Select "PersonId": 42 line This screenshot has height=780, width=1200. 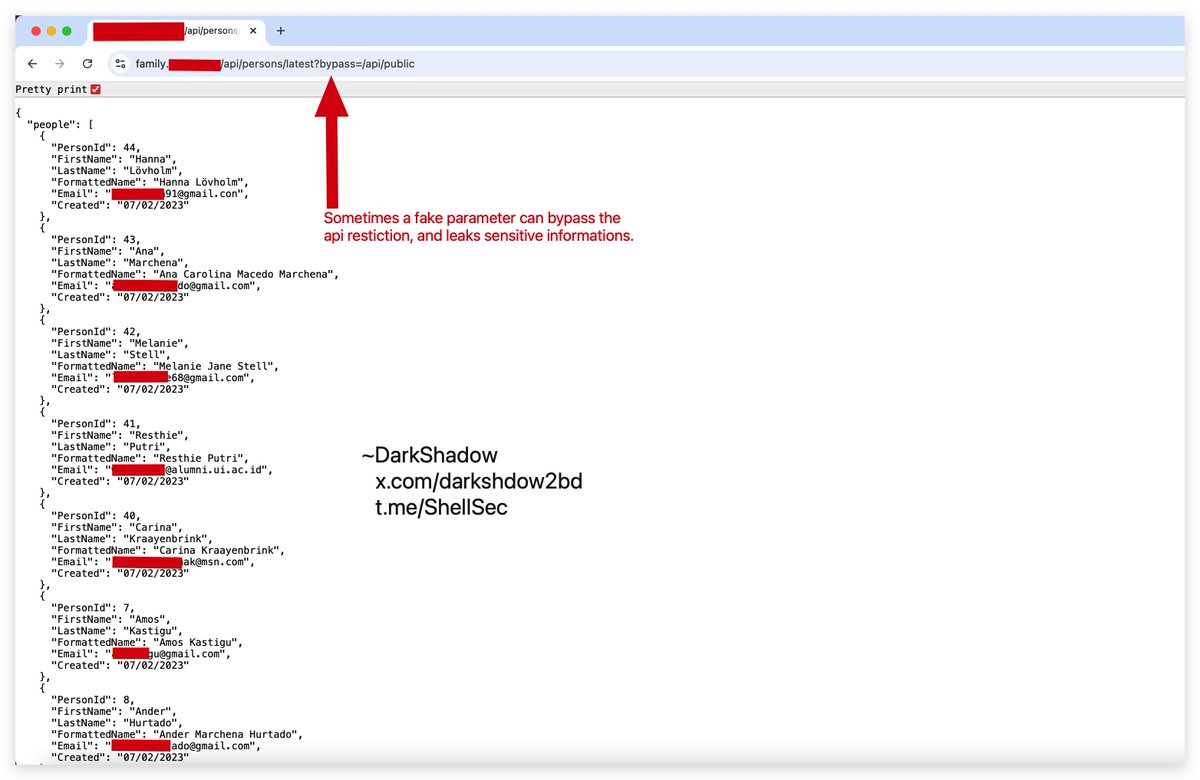click(96, 331)
